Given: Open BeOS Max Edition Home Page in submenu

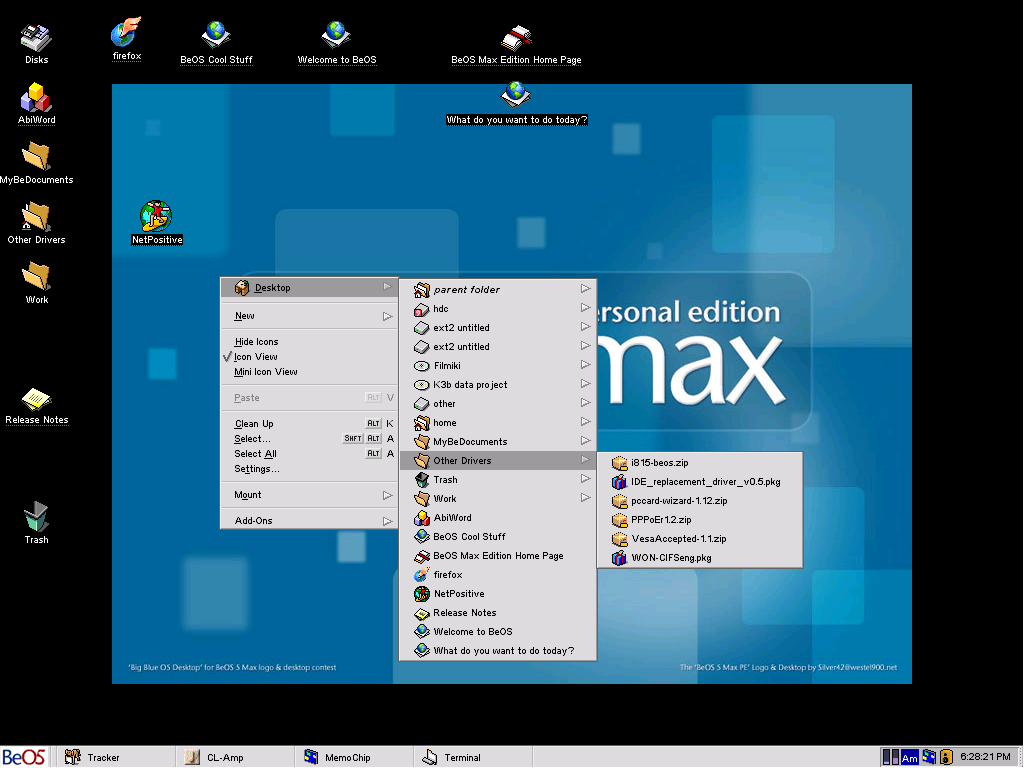Looking at the screenshot, I should pos(498,555).
